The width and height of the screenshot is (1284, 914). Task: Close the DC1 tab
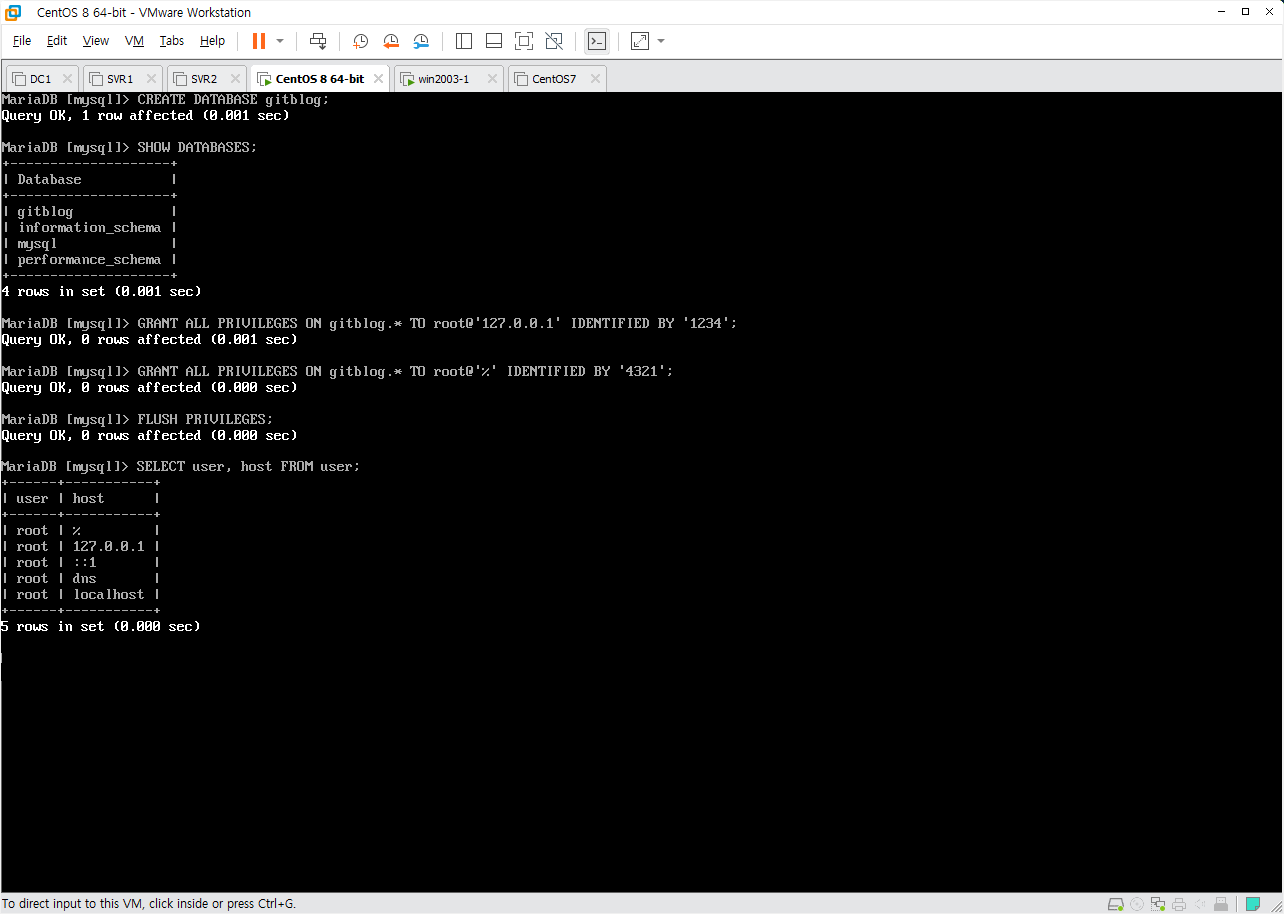(67, 79)
